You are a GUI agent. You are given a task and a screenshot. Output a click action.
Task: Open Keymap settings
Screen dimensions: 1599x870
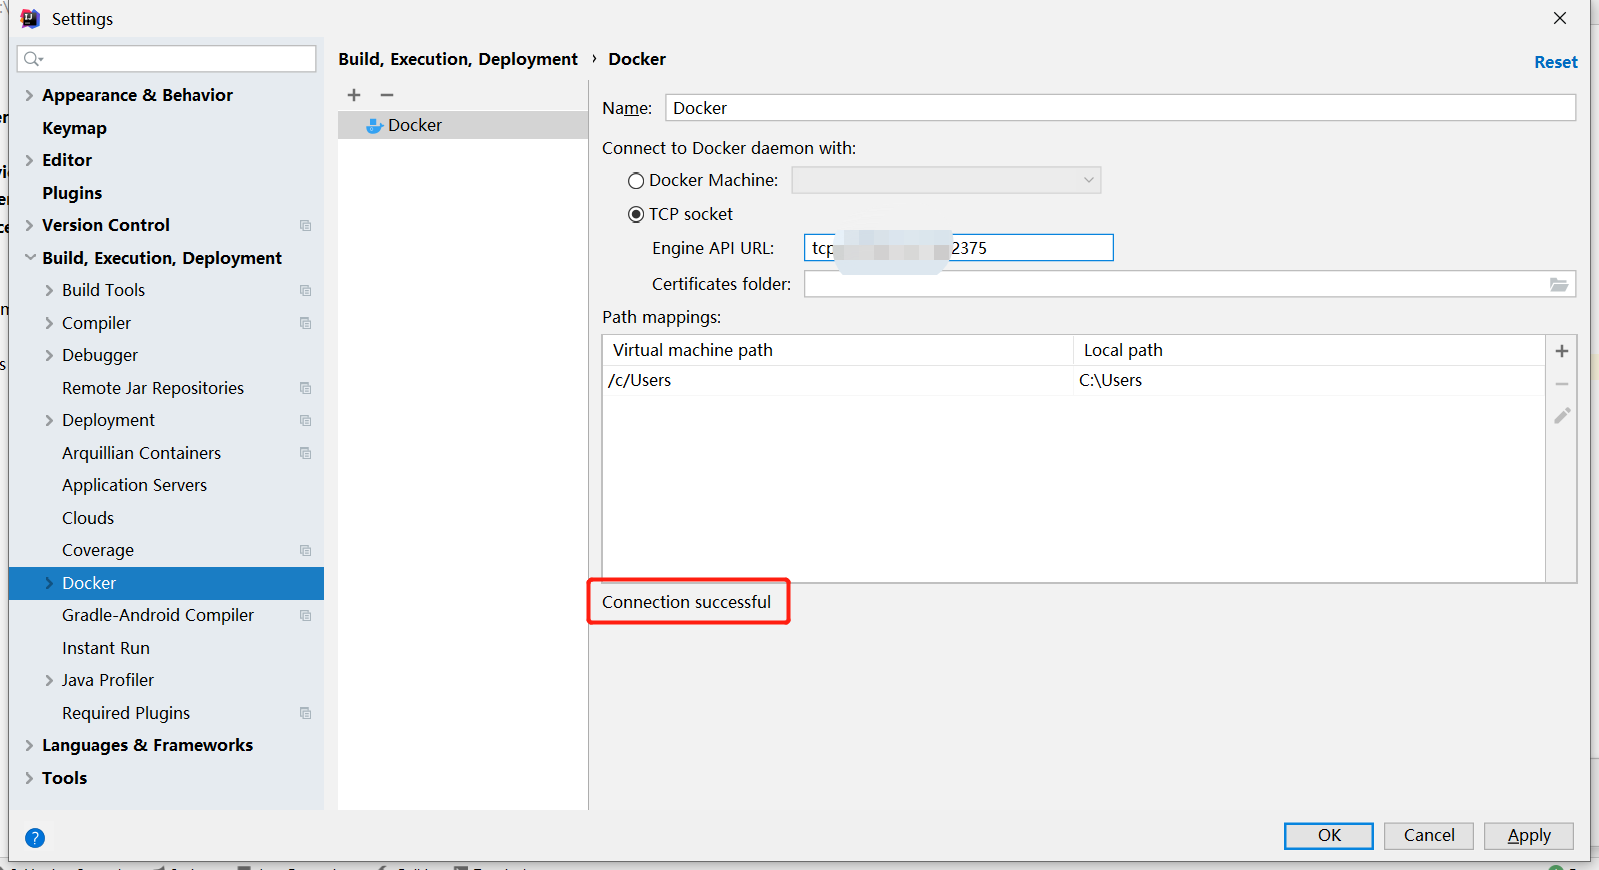pos(74,128)
